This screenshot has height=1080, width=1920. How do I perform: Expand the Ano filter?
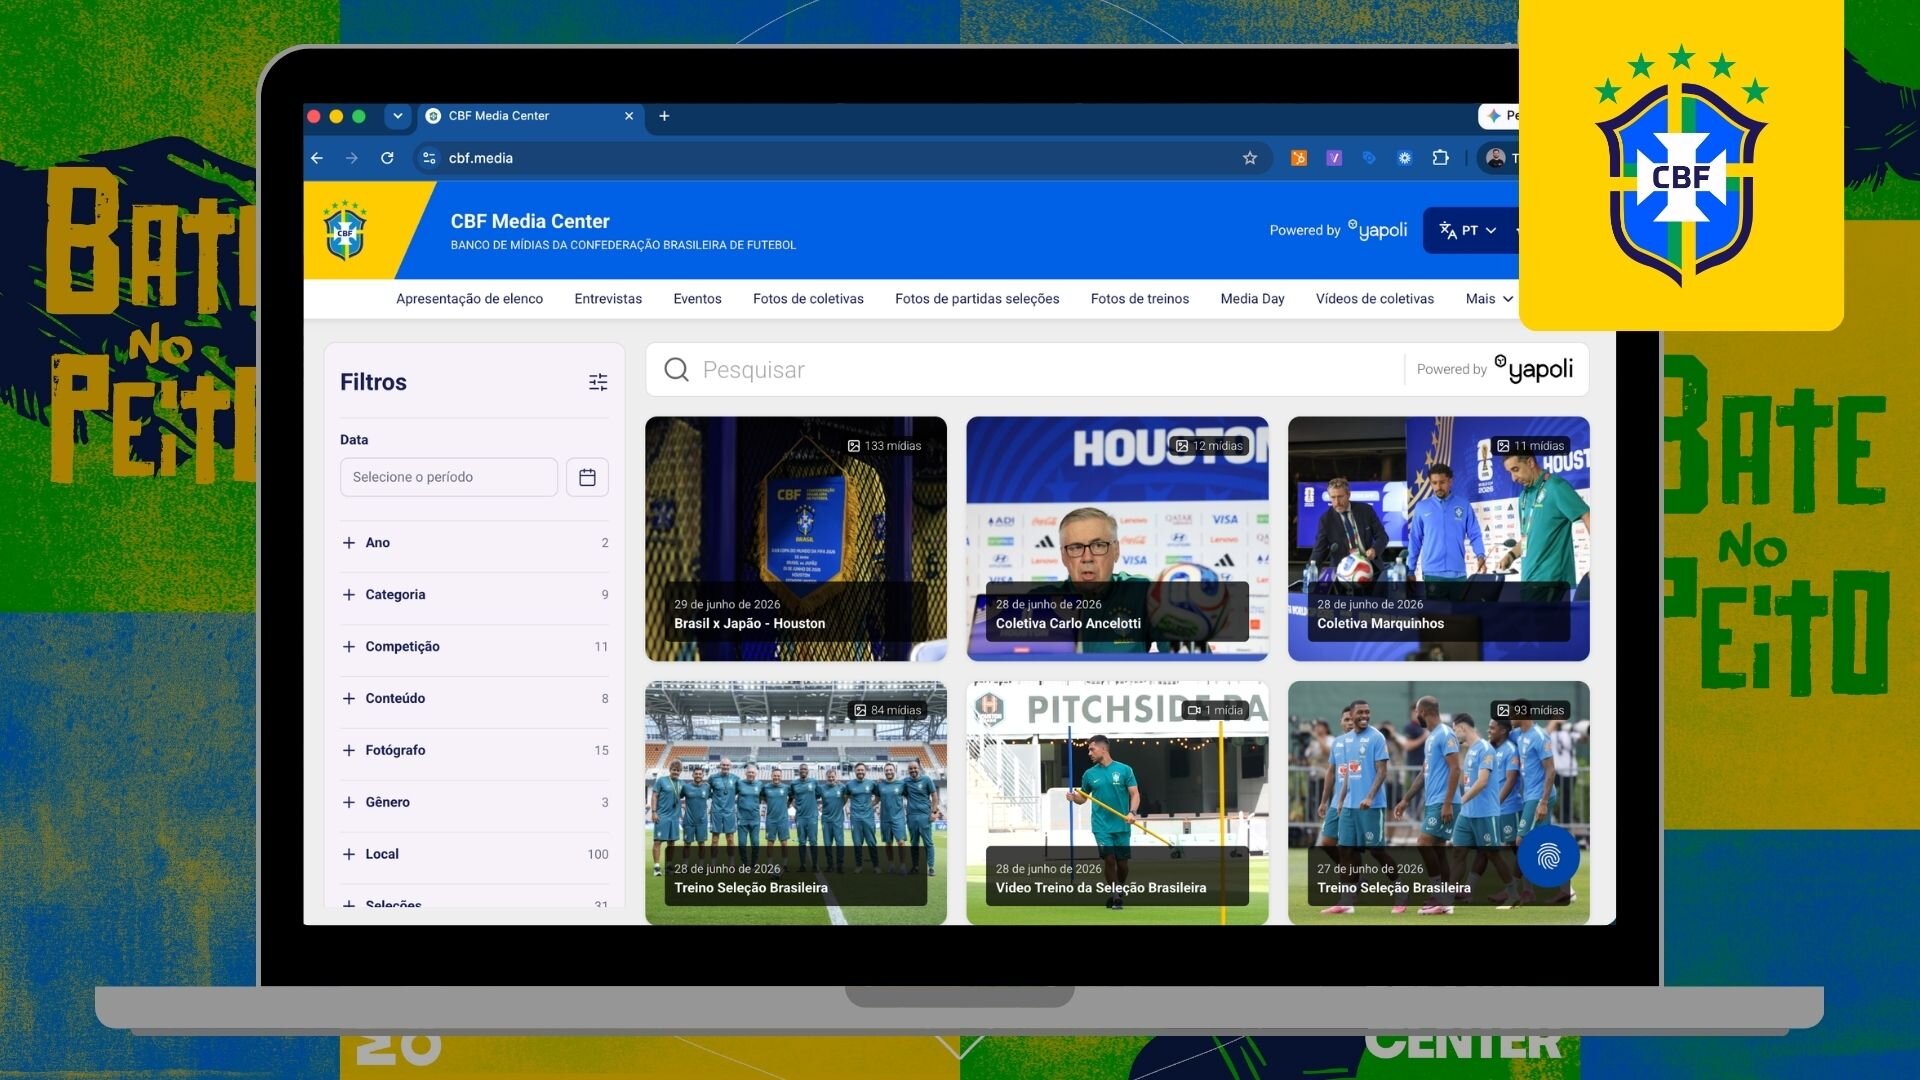coord(474,543)
